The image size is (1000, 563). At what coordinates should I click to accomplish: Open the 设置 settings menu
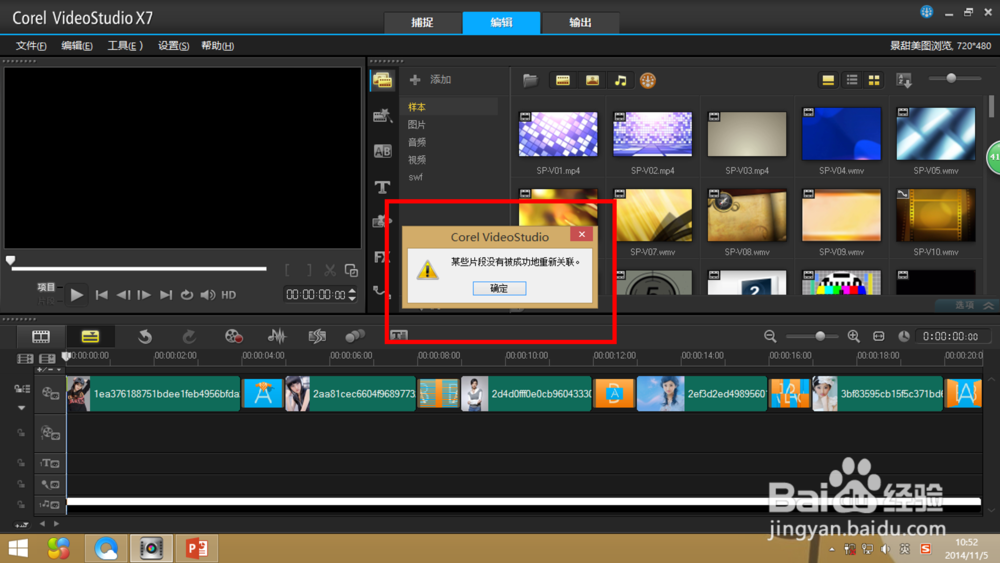pos(173,46)
